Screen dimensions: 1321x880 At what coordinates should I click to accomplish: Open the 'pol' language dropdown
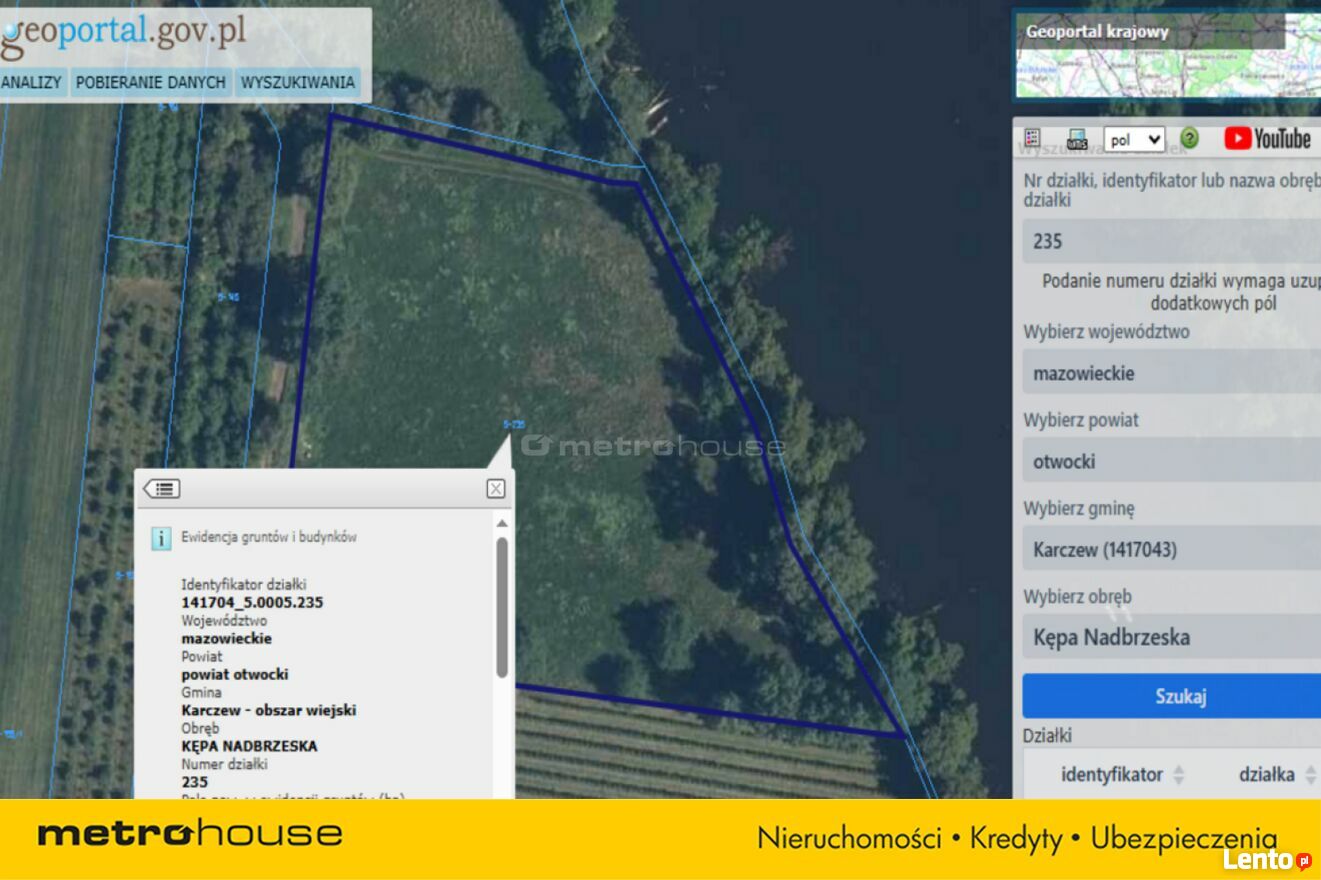point(1134,140)
